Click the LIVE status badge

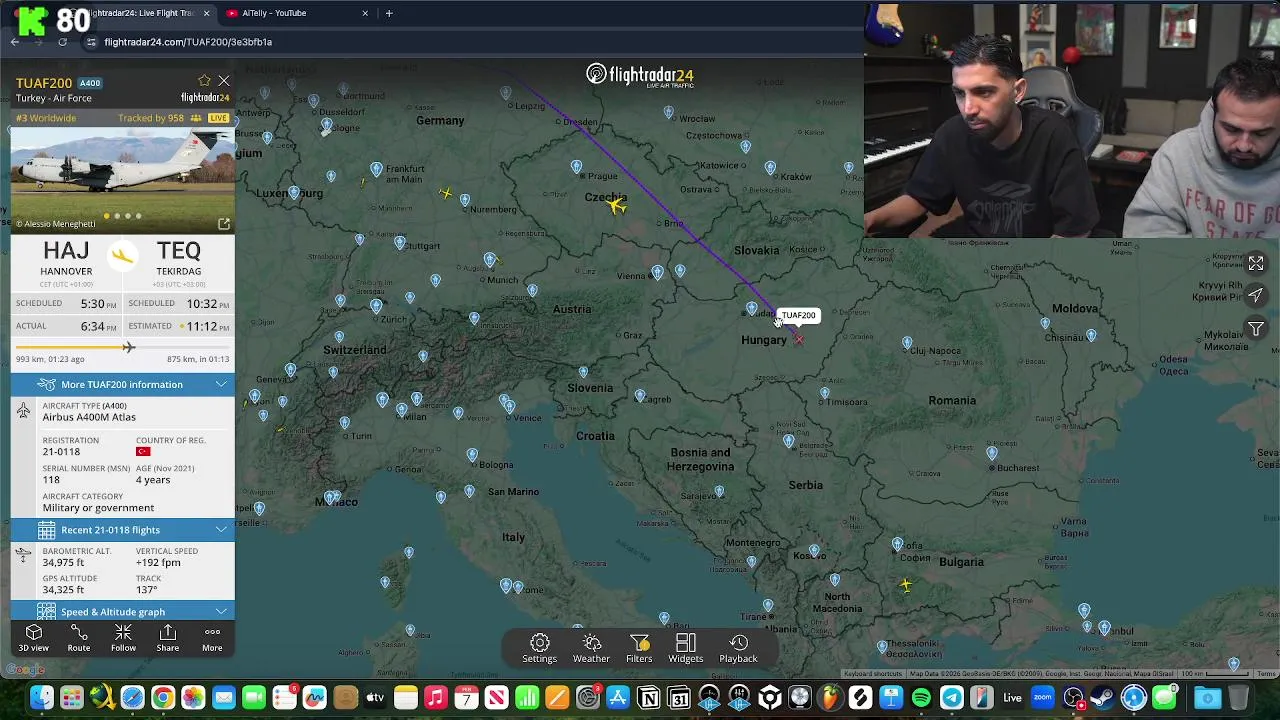[218, 118]
